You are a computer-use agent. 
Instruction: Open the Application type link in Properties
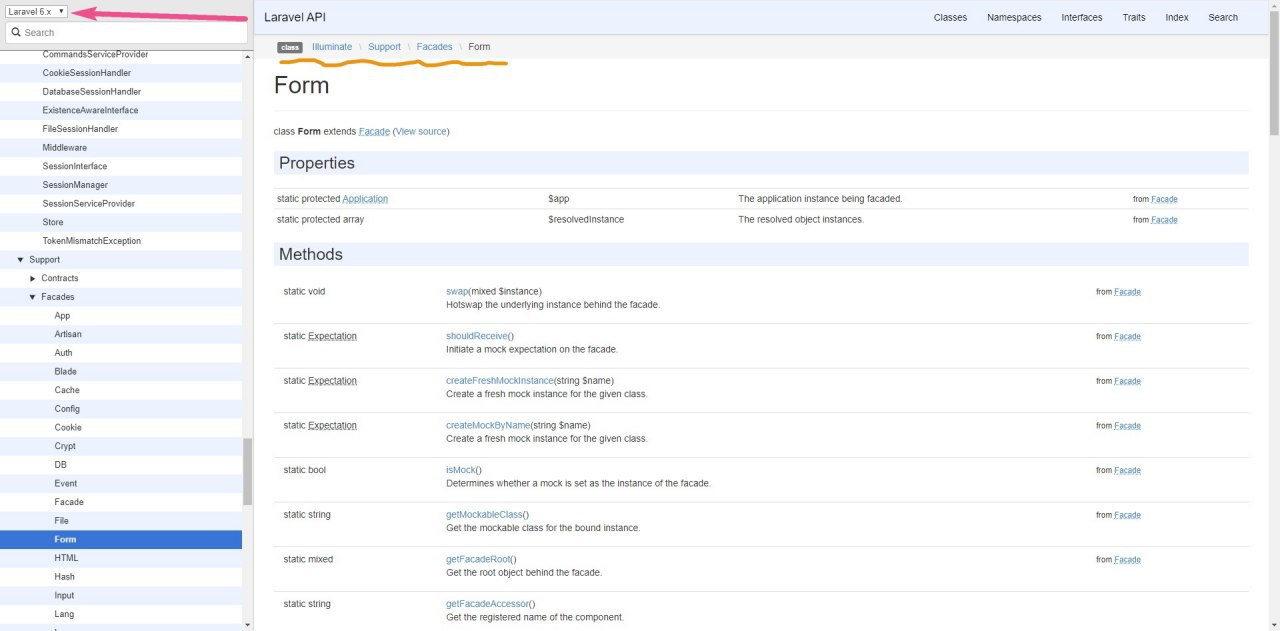365,199
